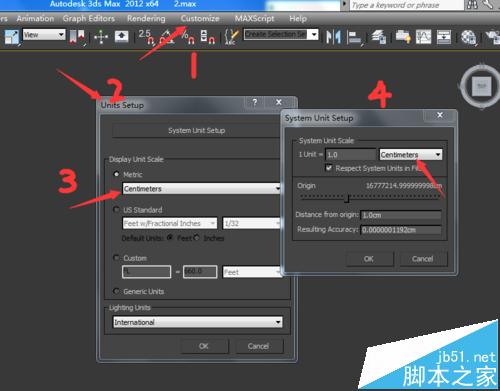Image resolution: width=500 pixels, height=391 pixels.
Task: Click the ViewCube top face
Action: coord(482,86)
